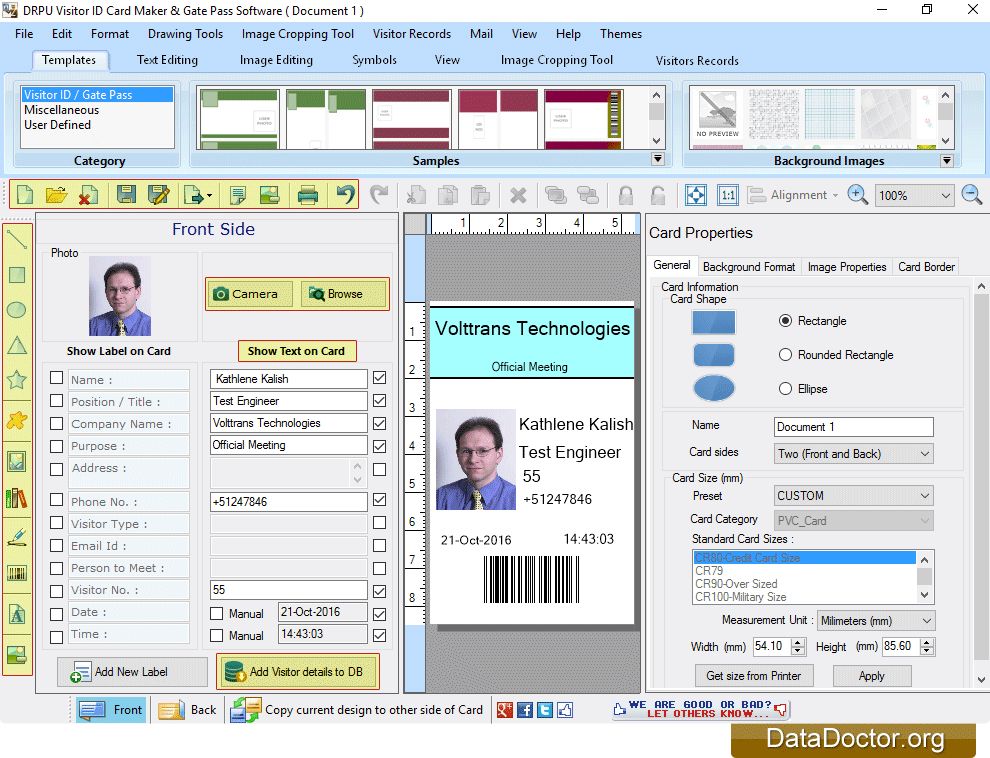Select the Triangle drawing tool

pyautogui.click(x=16, y=345)
